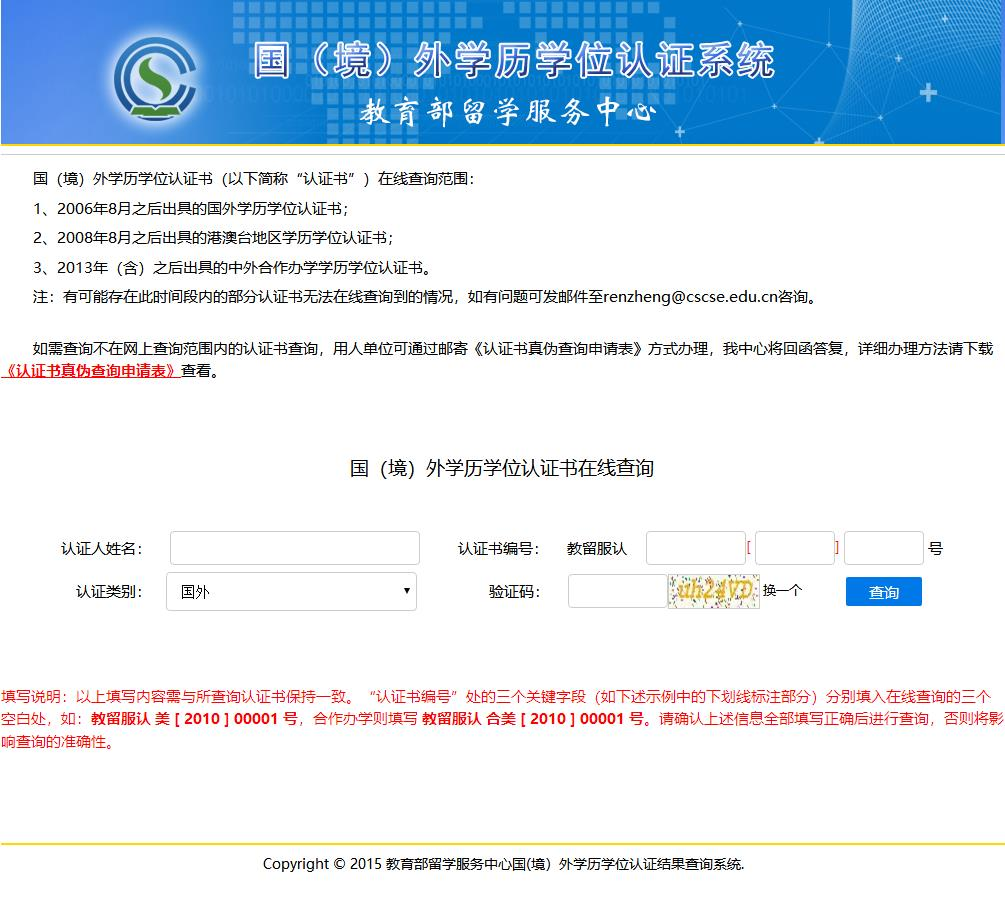This screenshot has height=902, width=1005.
Task: Click the captcha image to refresh it
Action: pyautogui.click(x=713, y=591)
